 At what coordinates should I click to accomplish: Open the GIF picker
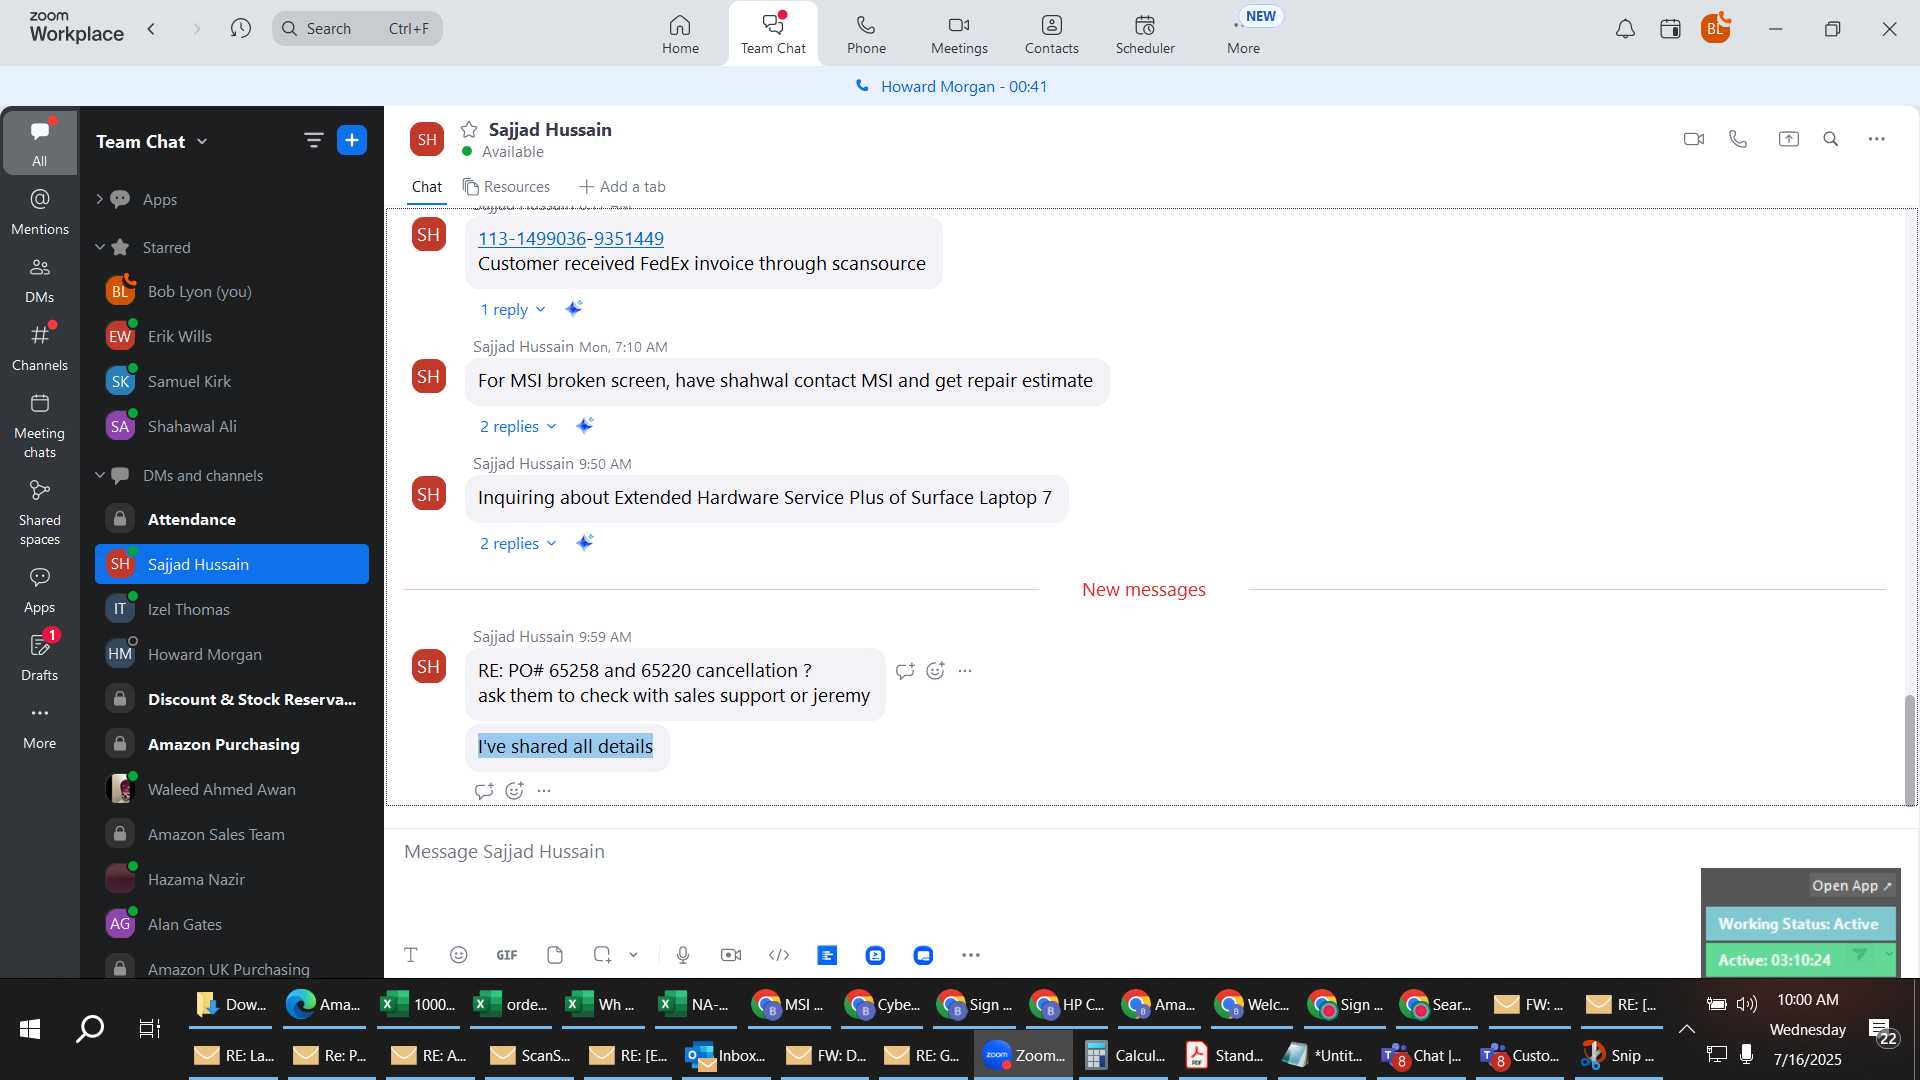click(x=507, y=955)
